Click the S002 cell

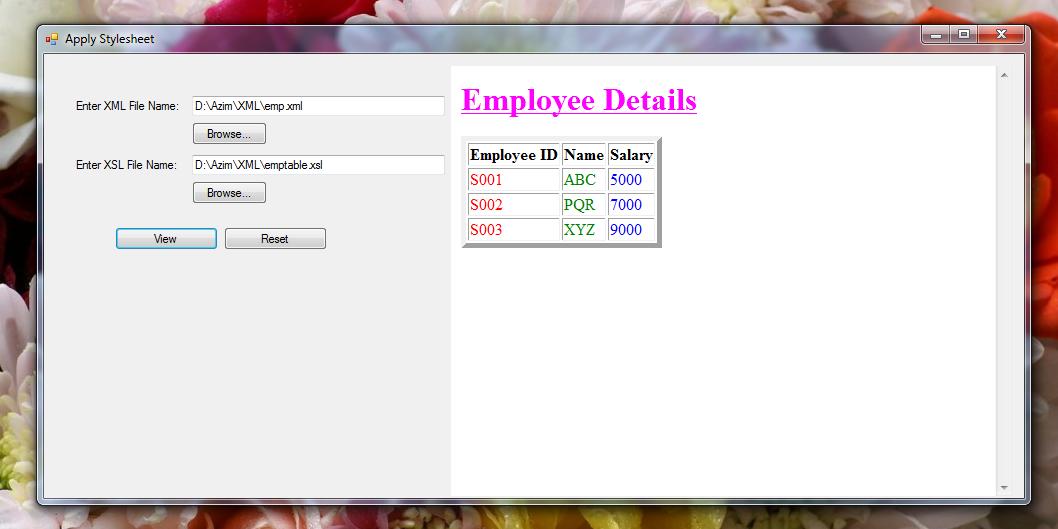[514, 205]
